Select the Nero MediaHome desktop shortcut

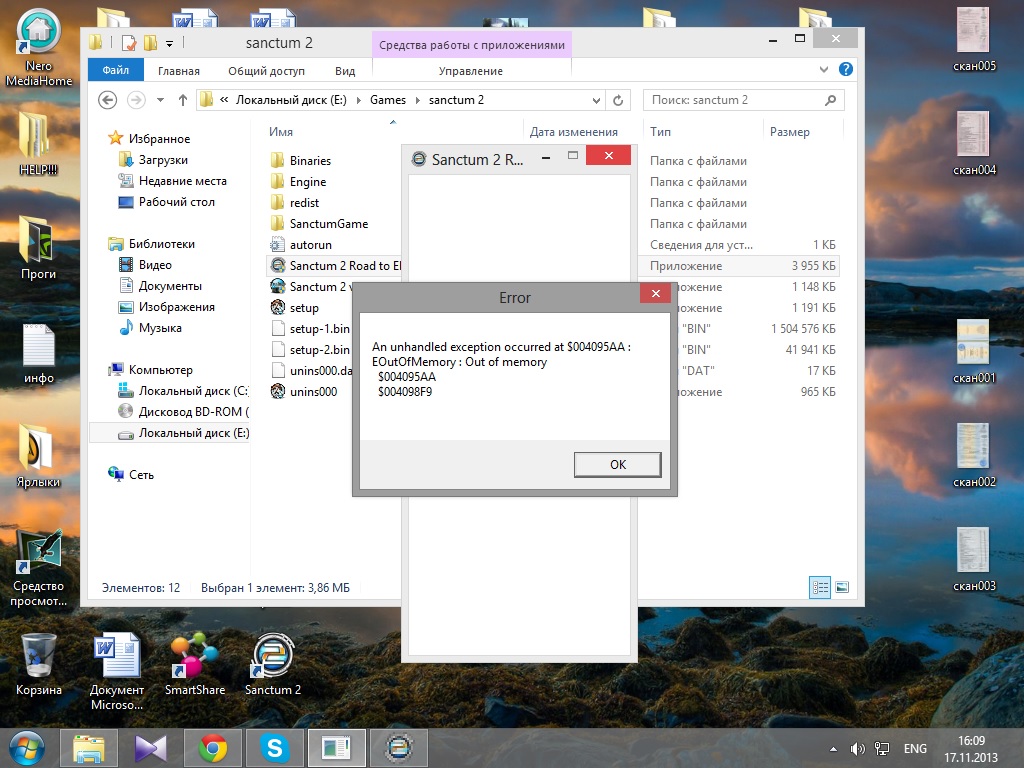pyautogui.click(x=39, y=48)
